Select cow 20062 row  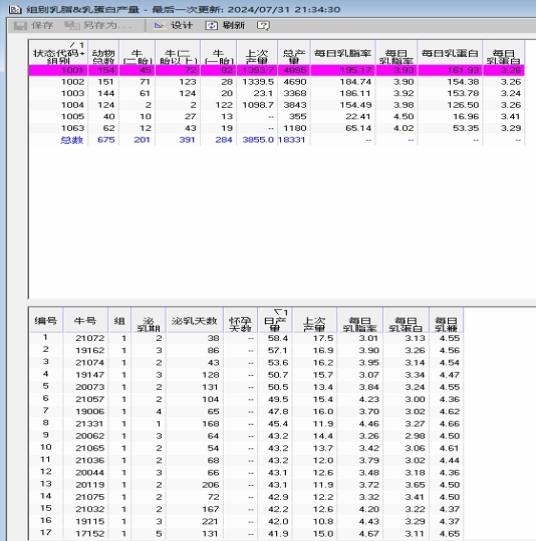(246, 436)
